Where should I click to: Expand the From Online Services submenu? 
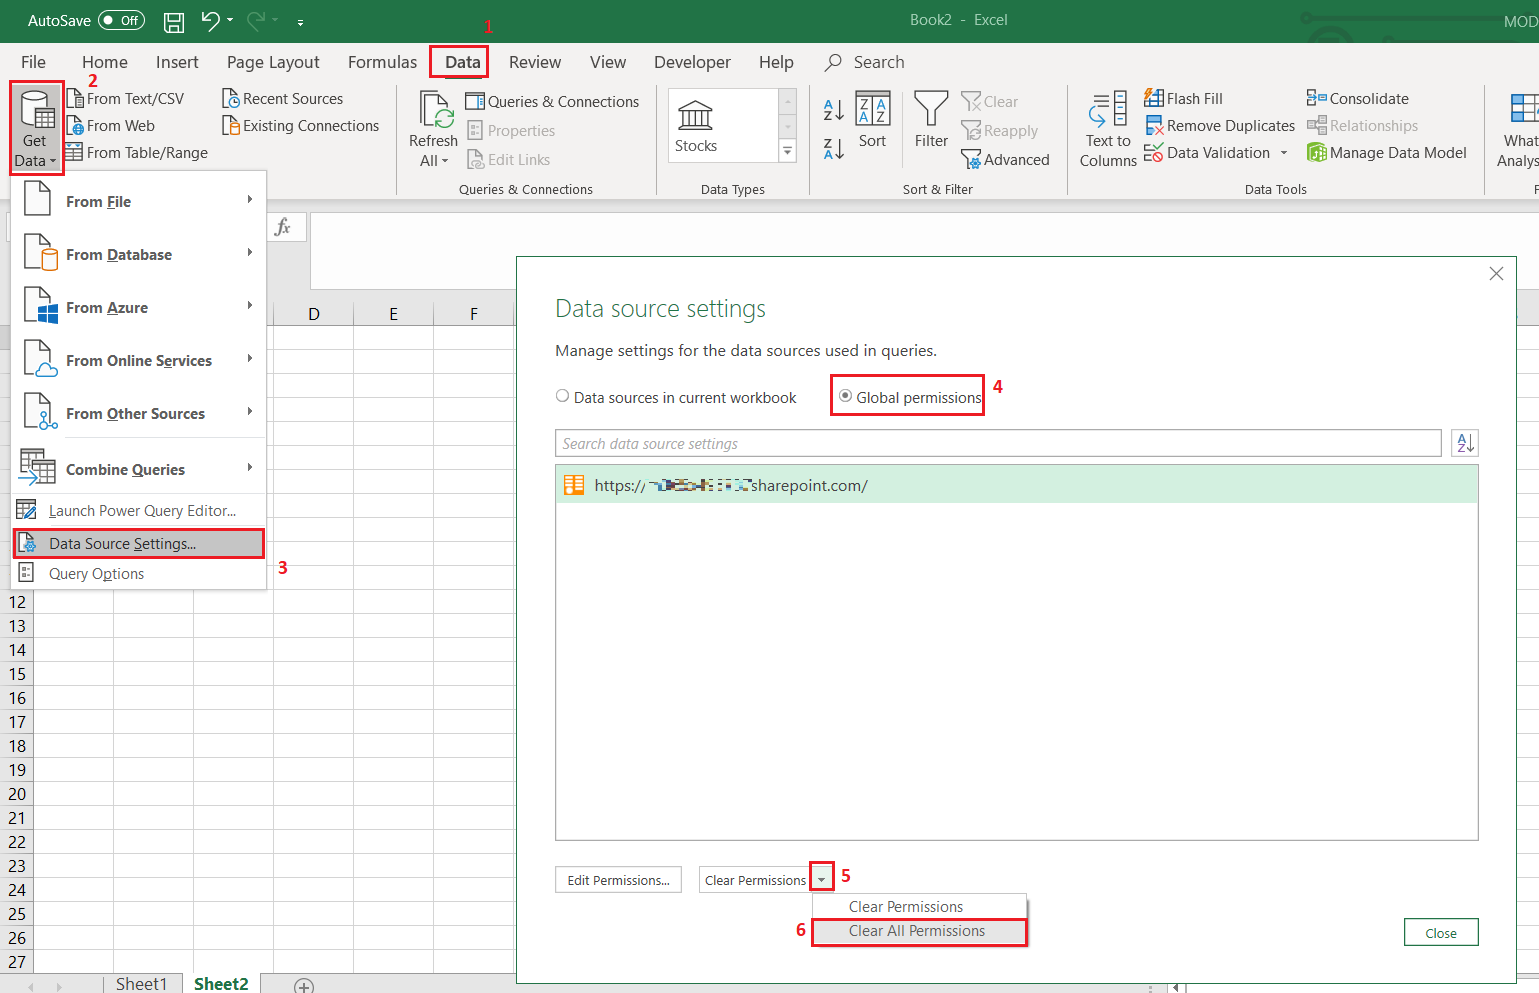pyautogui.click(x=138, y=361)
